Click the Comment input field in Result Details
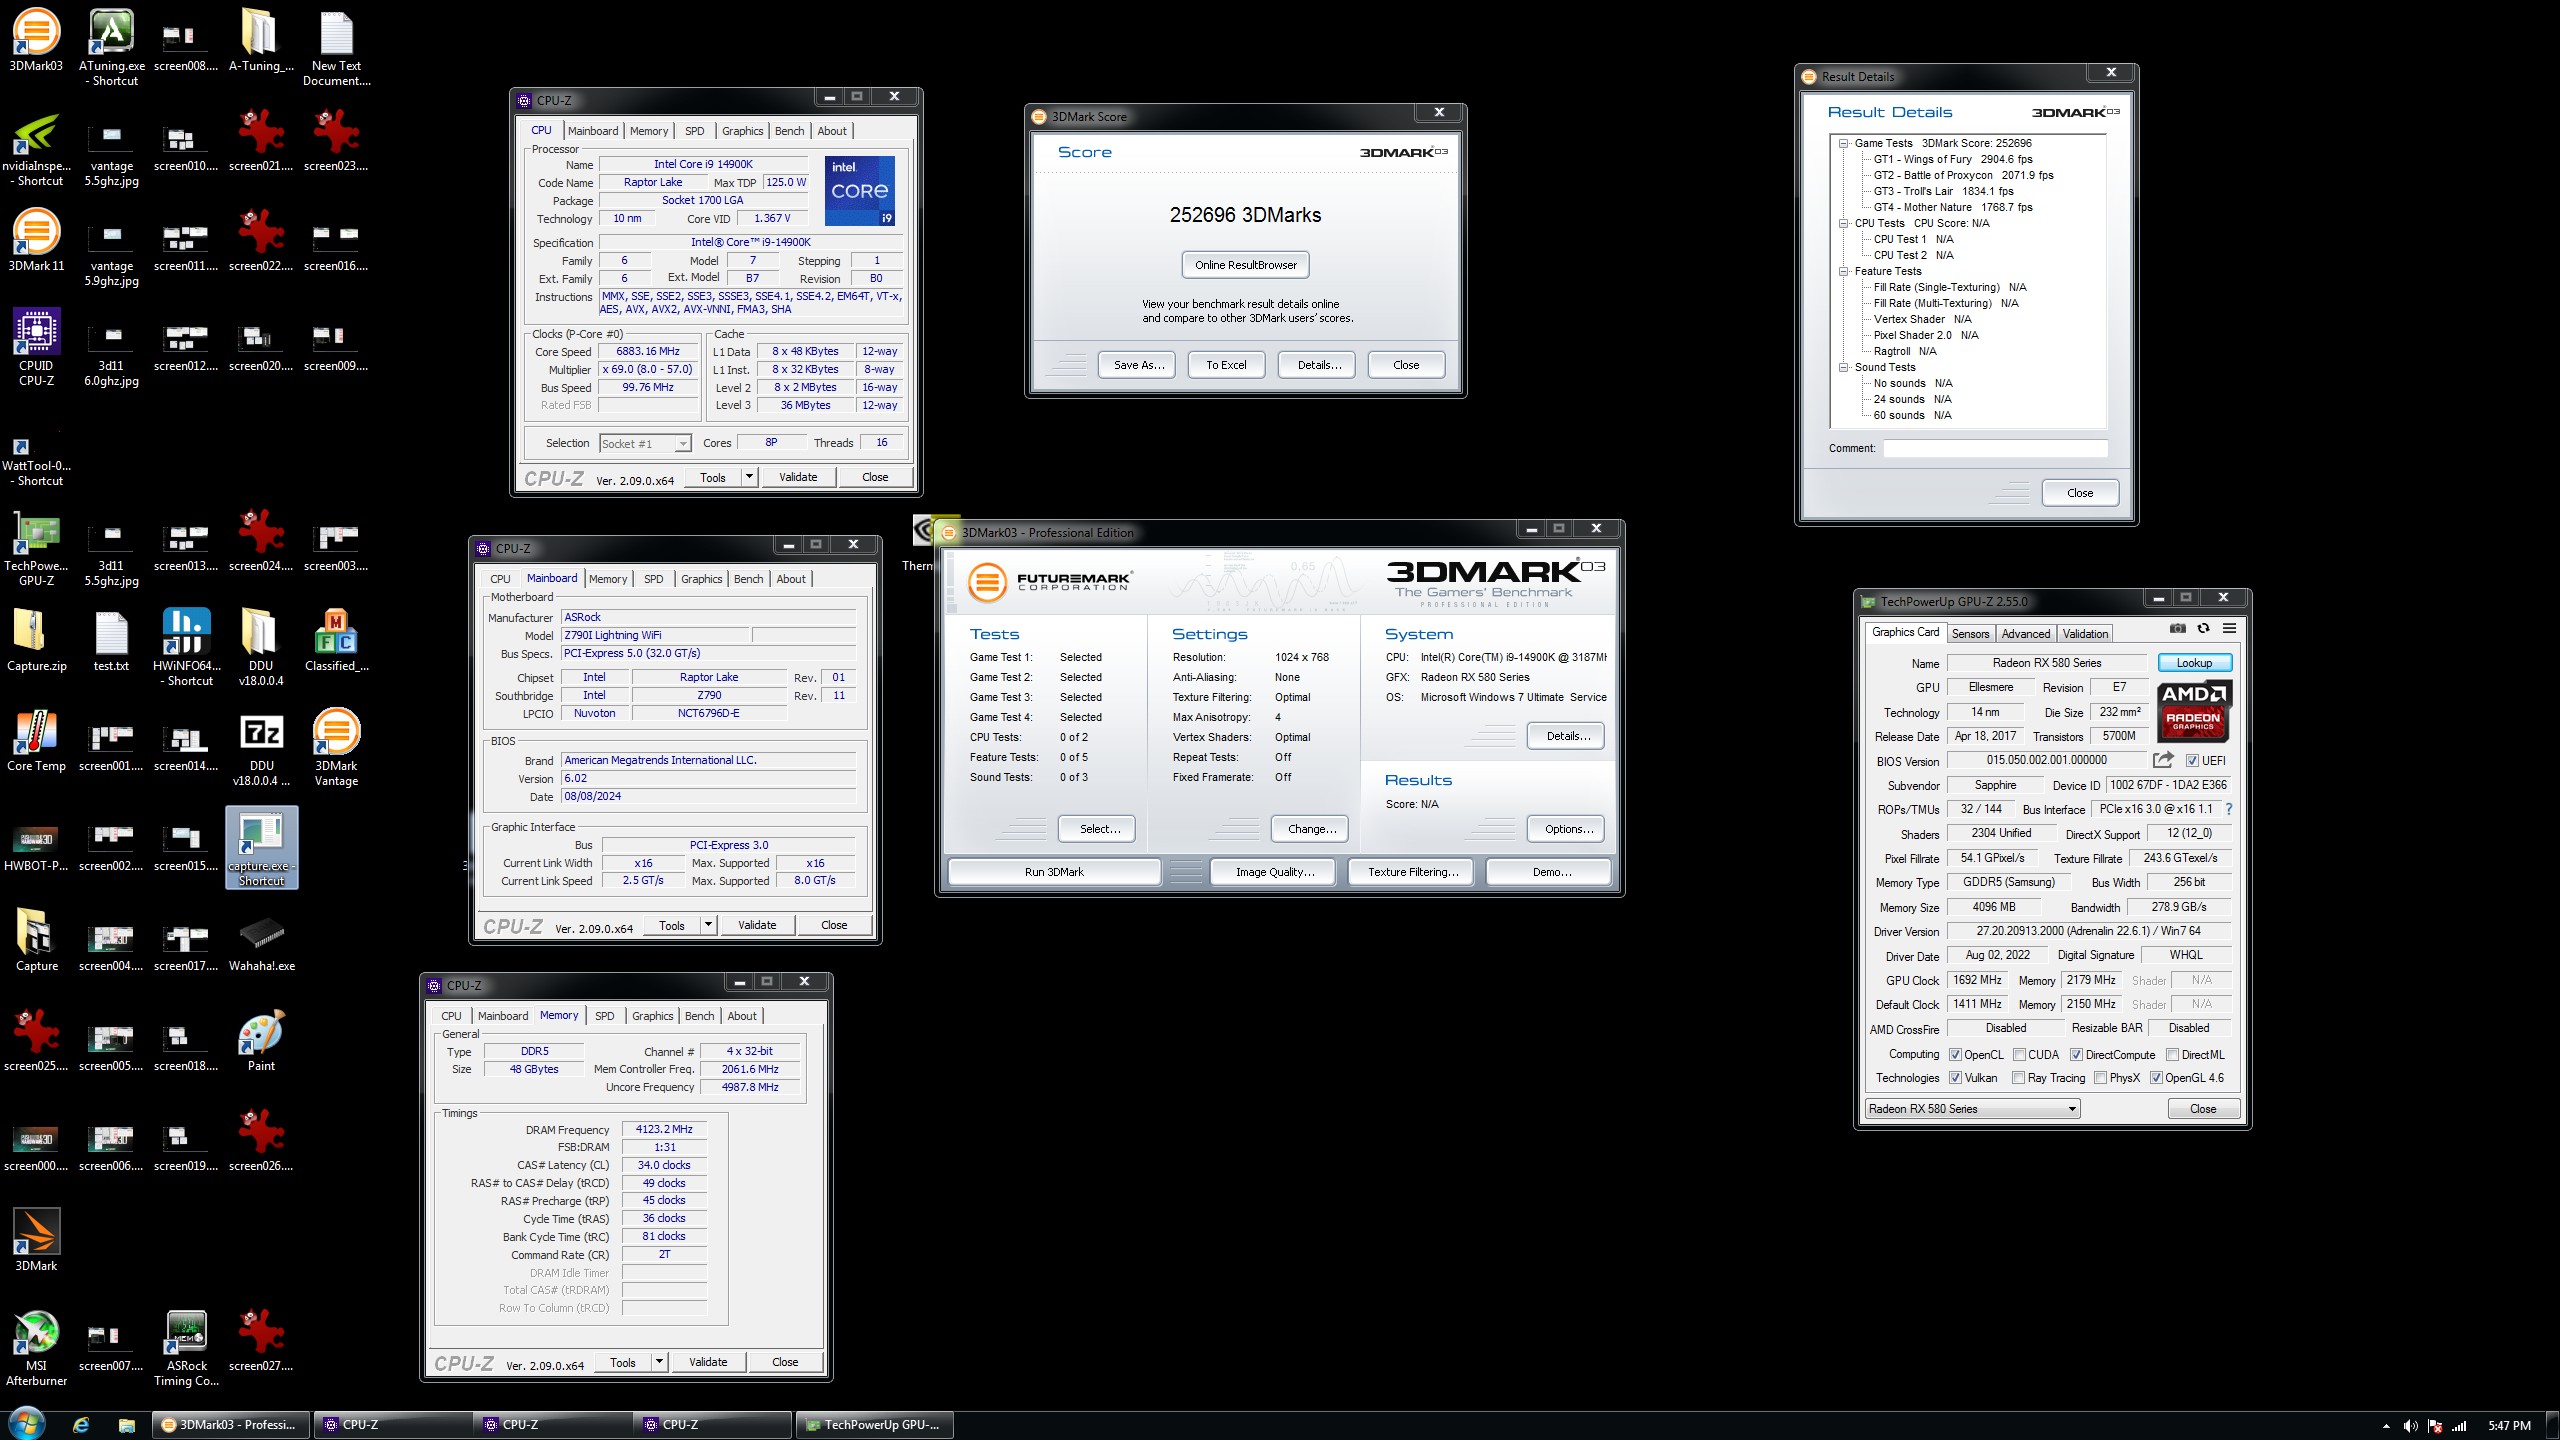The width and height of the screenshot is (2560, 1440). [1995, 448]
